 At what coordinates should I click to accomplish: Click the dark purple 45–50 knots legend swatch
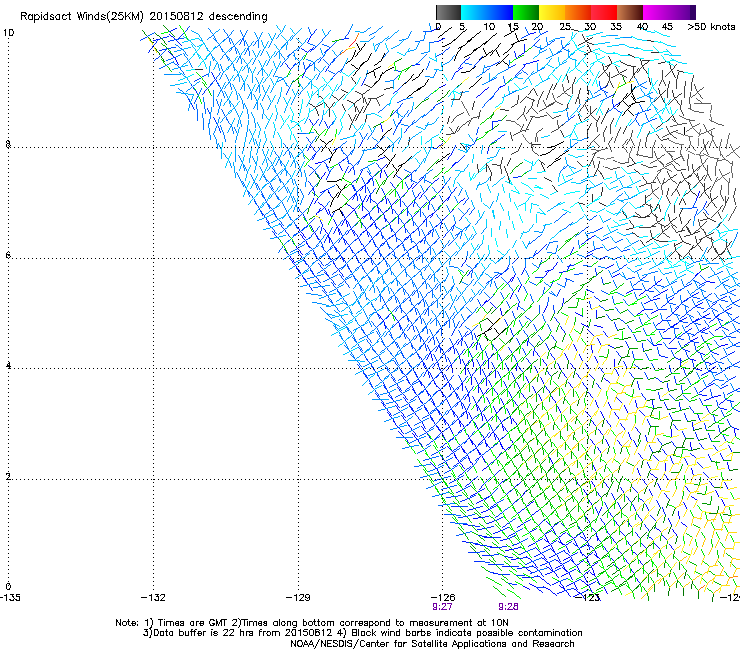[682, 12]
